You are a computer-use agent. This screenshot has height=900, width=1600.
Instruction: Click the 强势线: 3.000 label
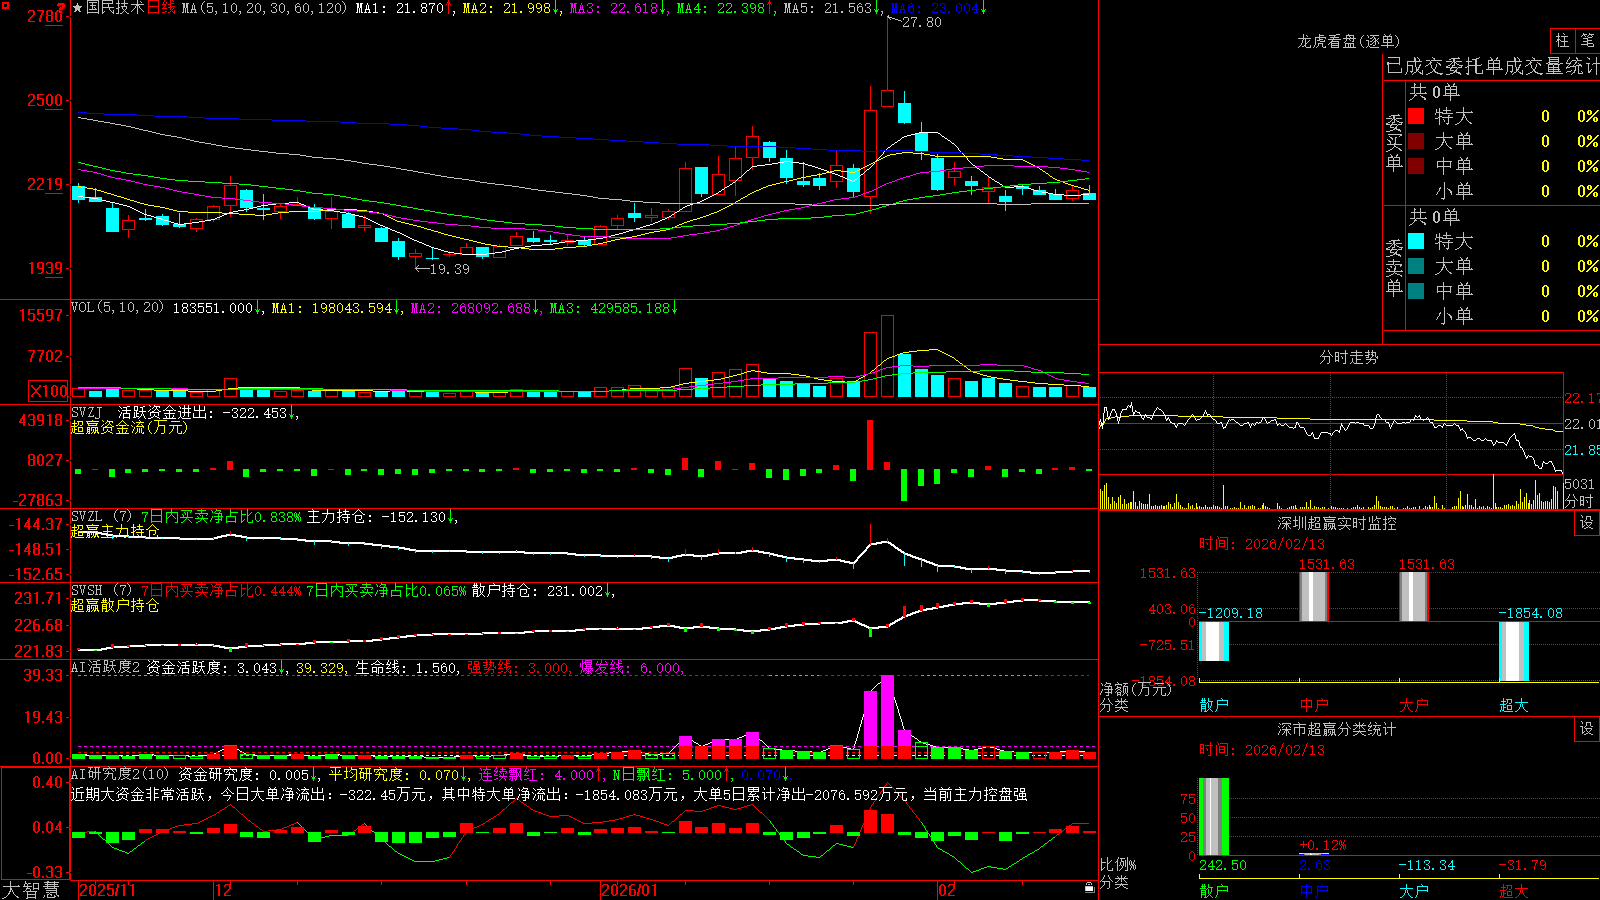pyautogui.click(x=519, y=668)
